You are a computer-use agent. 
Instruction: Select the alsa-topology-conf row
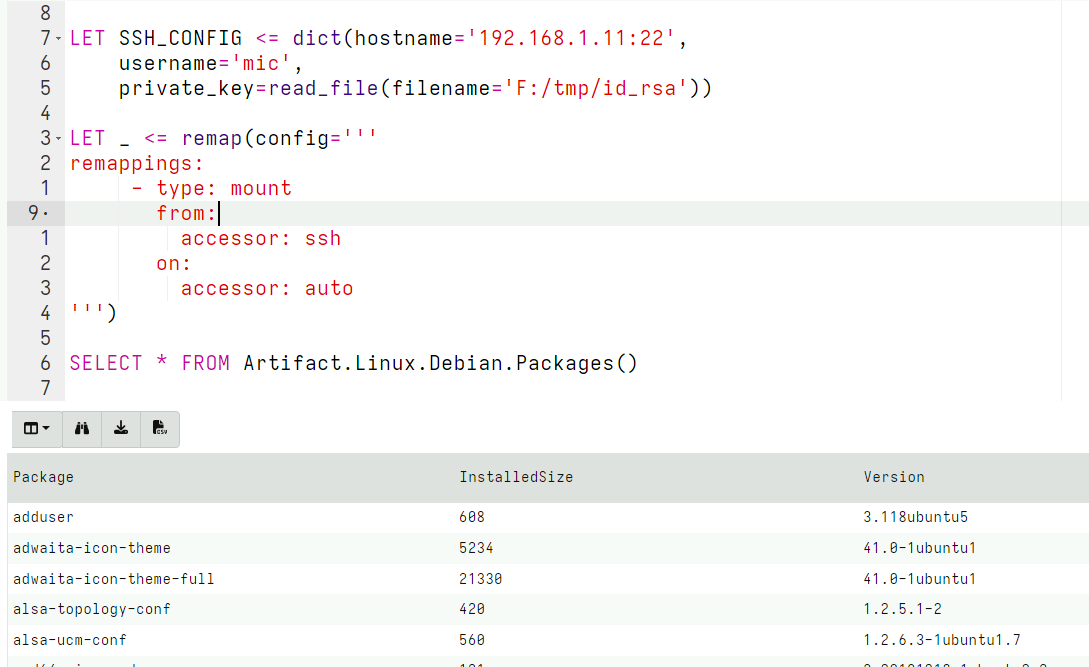[x=300, y=609]
